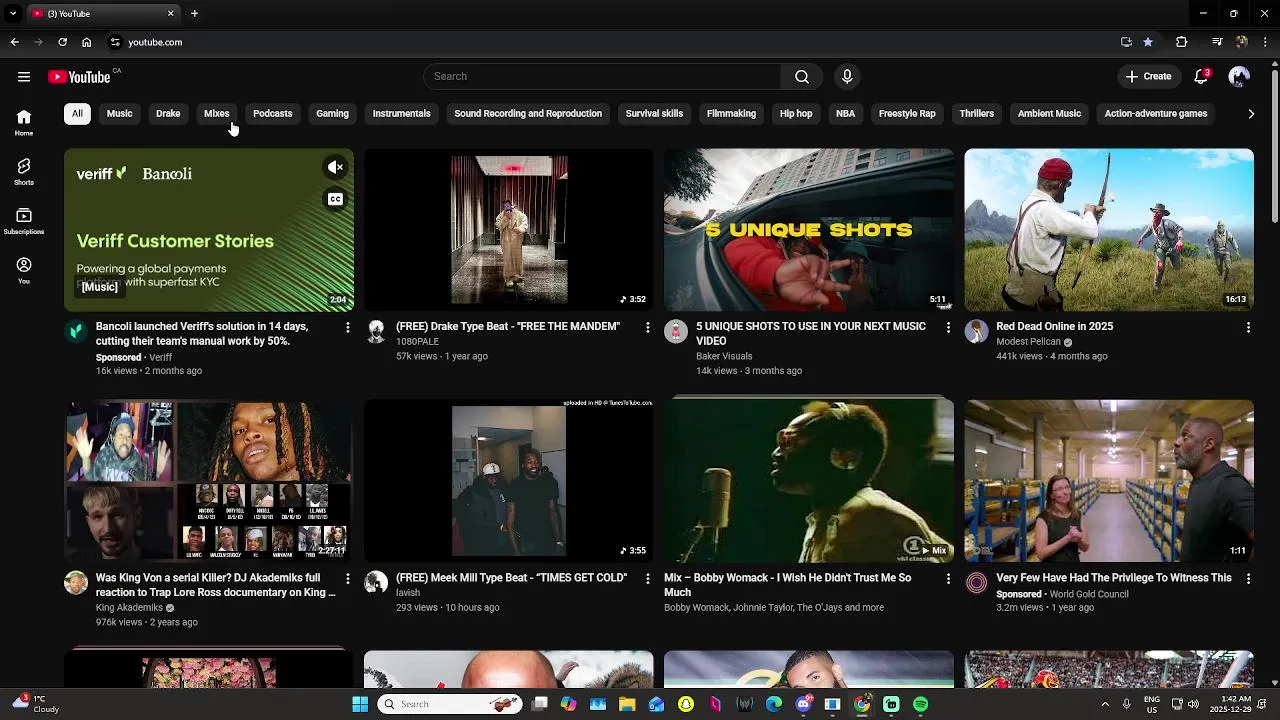Open browser extensions puzzle icon
This screenshot has height=720, width=1280.
click(x=1181, y=42)
